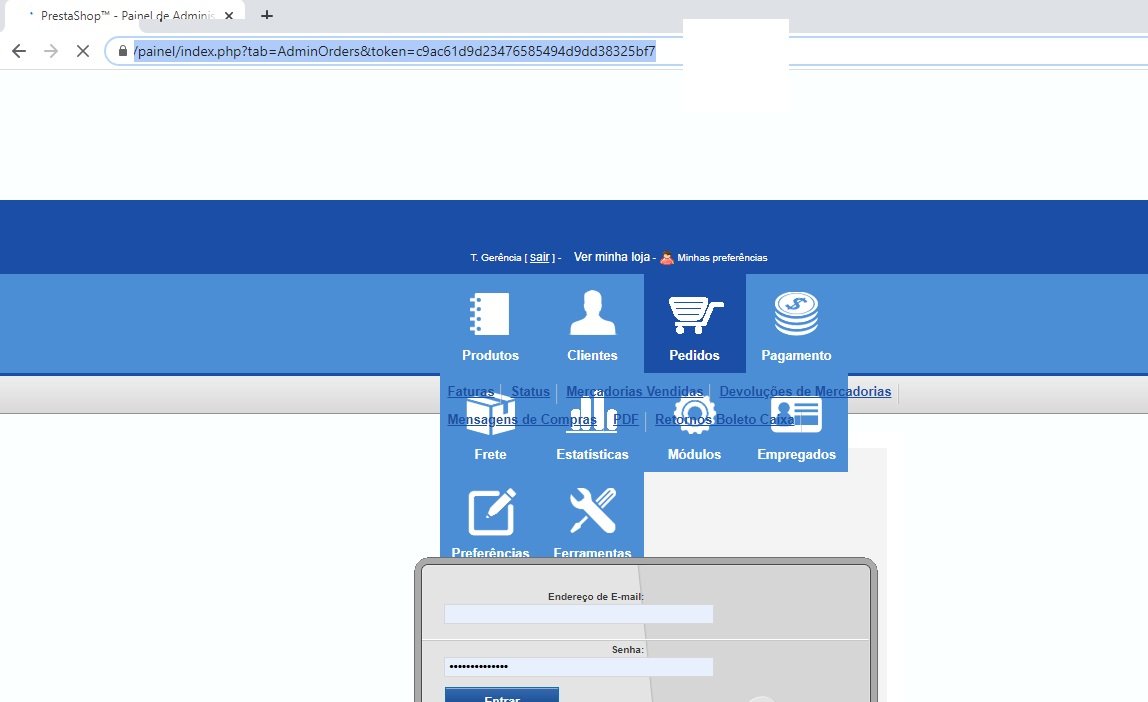
Task: Click the Frete menu label
Action: (x=490, y=455)
